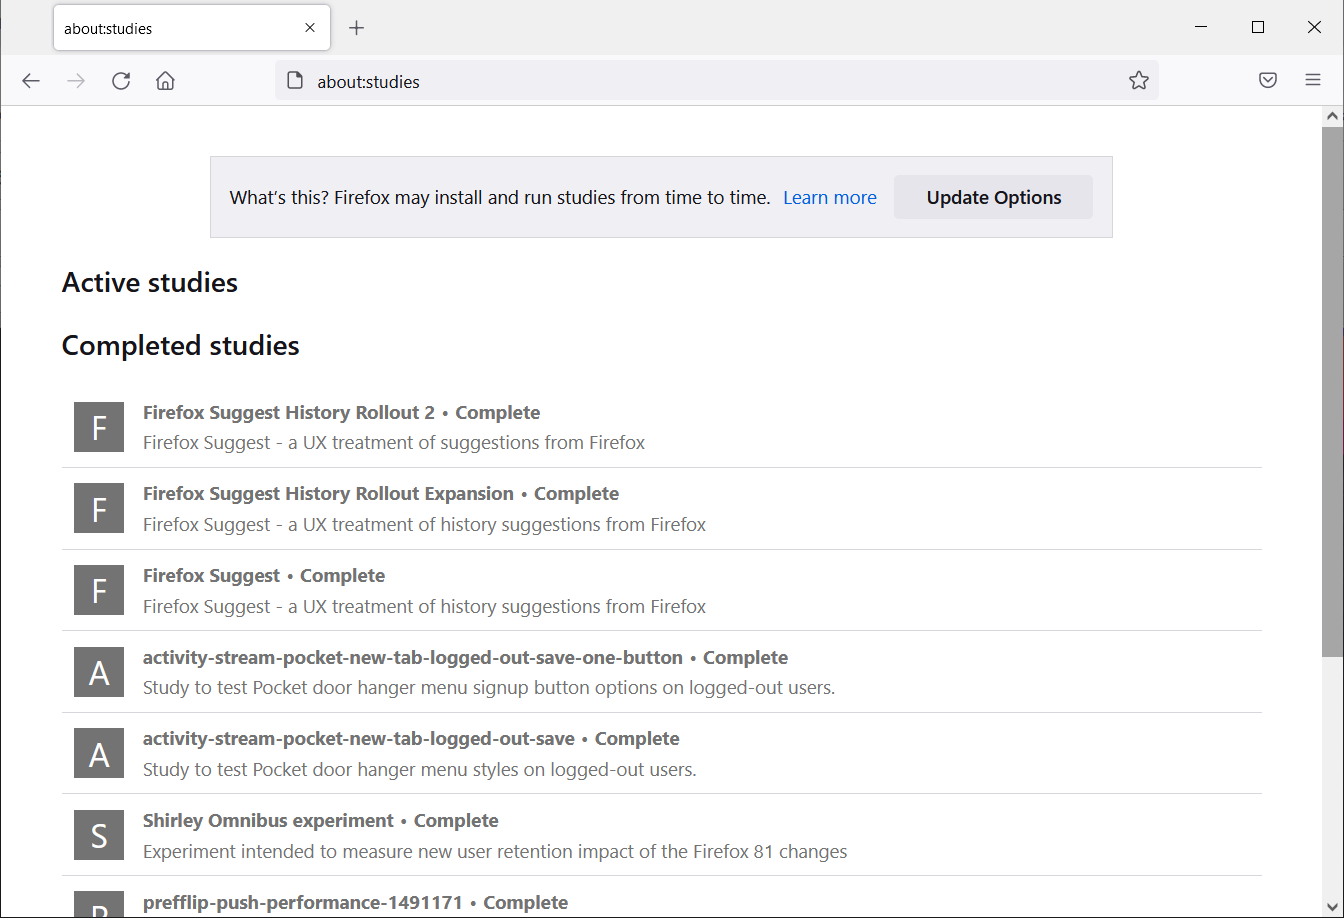Image resolution: width=1344 pixels, height=918 pixels.
Task: Click the Shirley Omnibus experiment's S avatar
Action: click(x=98, y=835)
